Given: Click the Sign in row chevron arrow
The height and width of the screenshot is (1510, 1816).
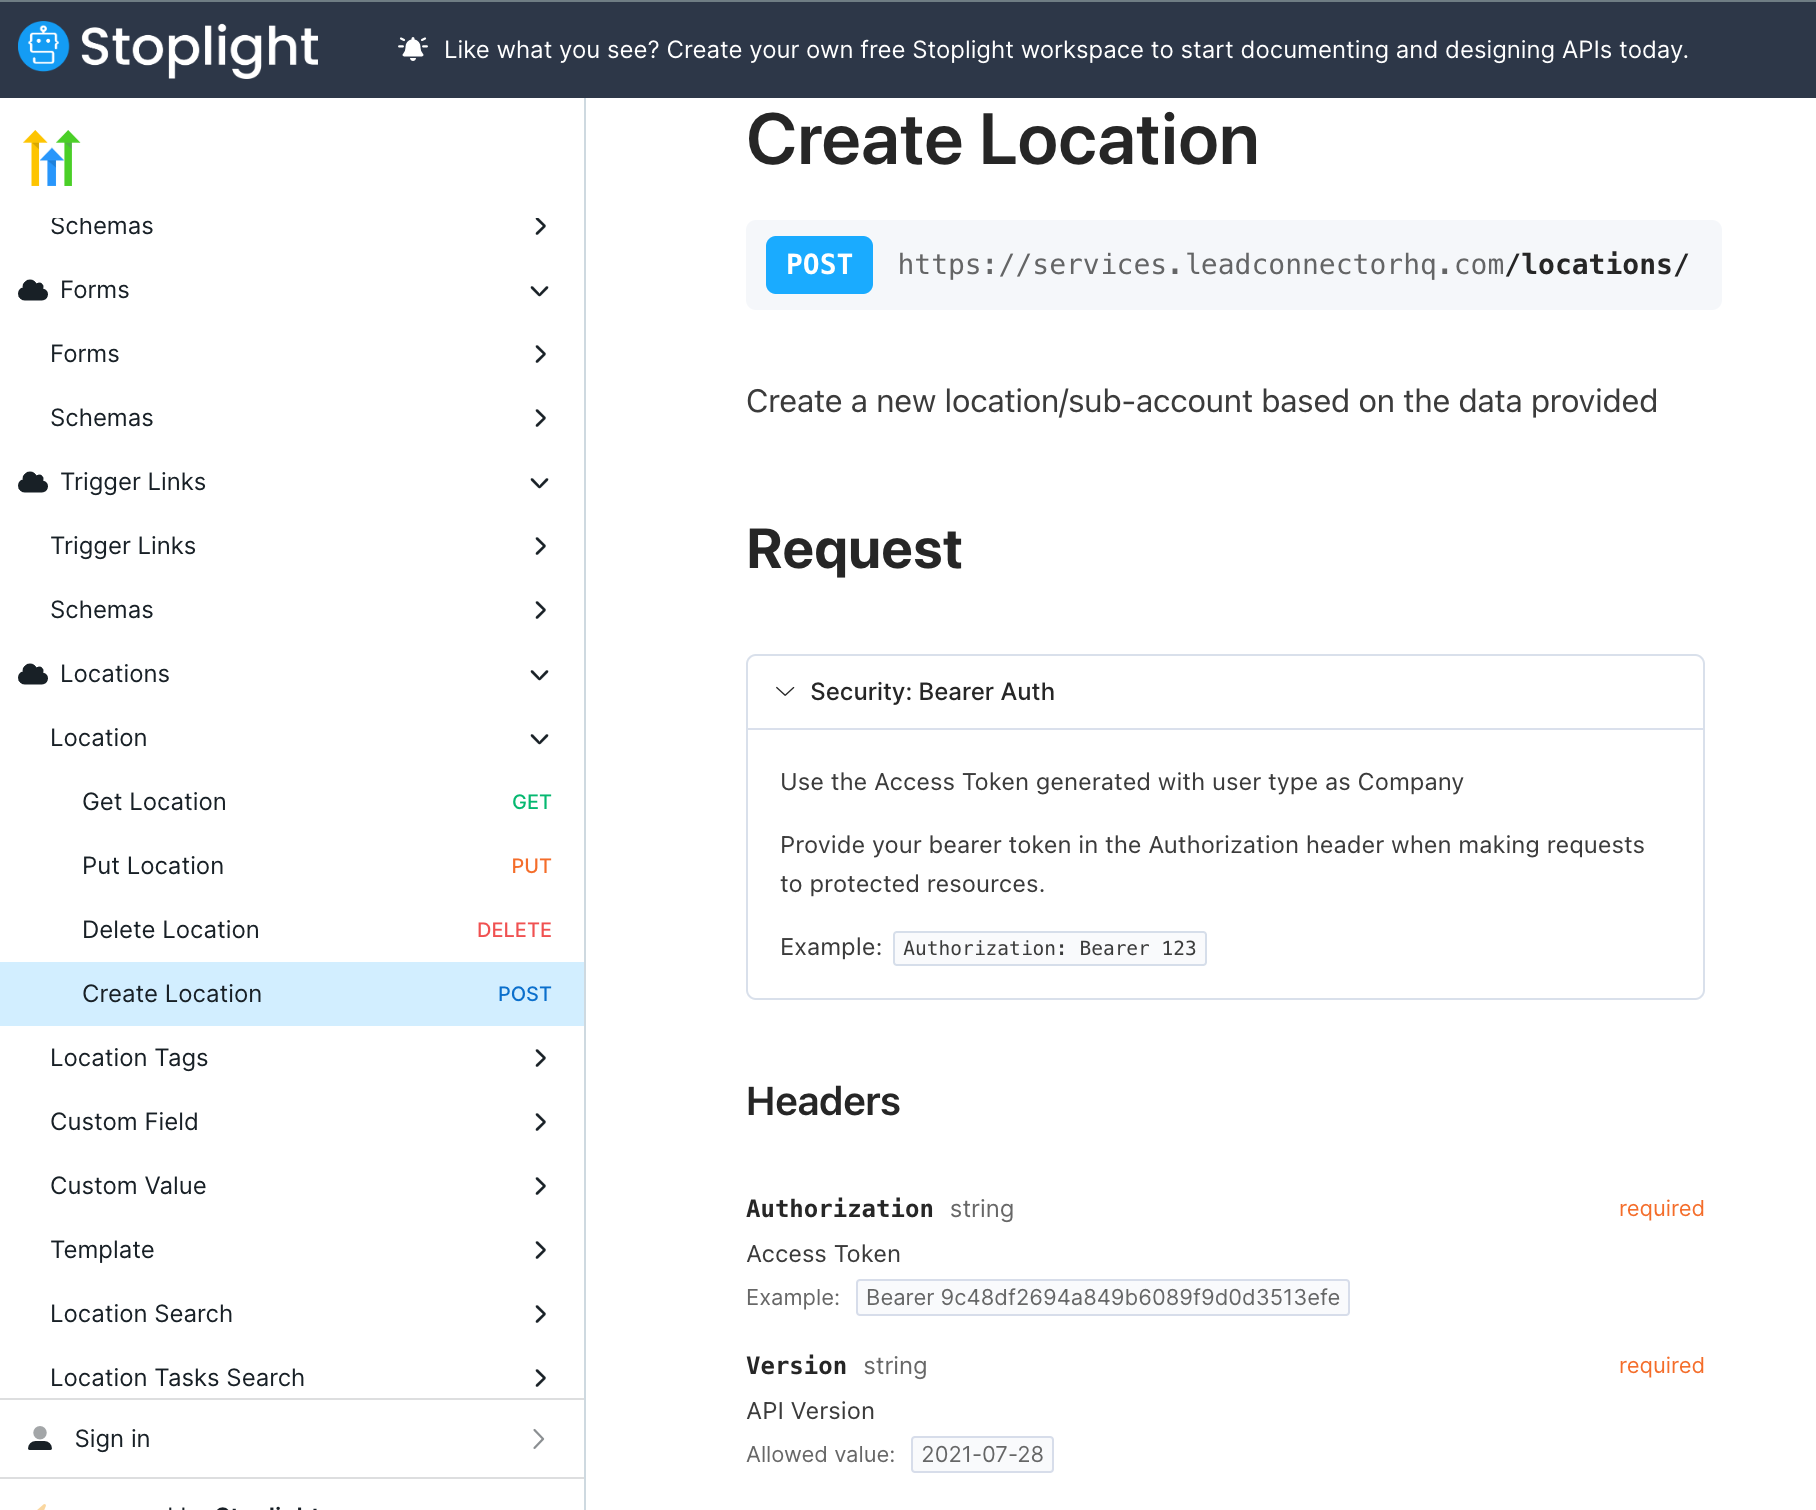Looking at the screenshot, I should click(x=538, y=1438).
